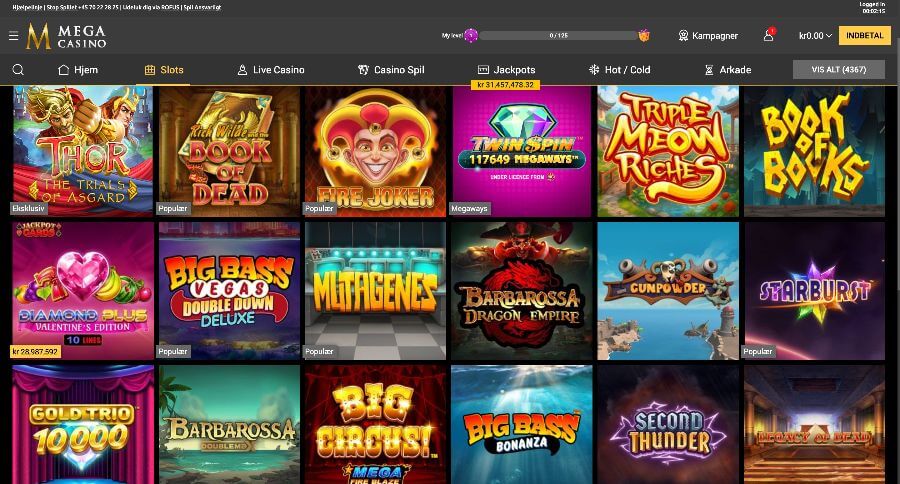The height and width of the screenshot is (484, 900).
Task: Switch to the Live Casino tab
Action: click(x=271, y=70)
